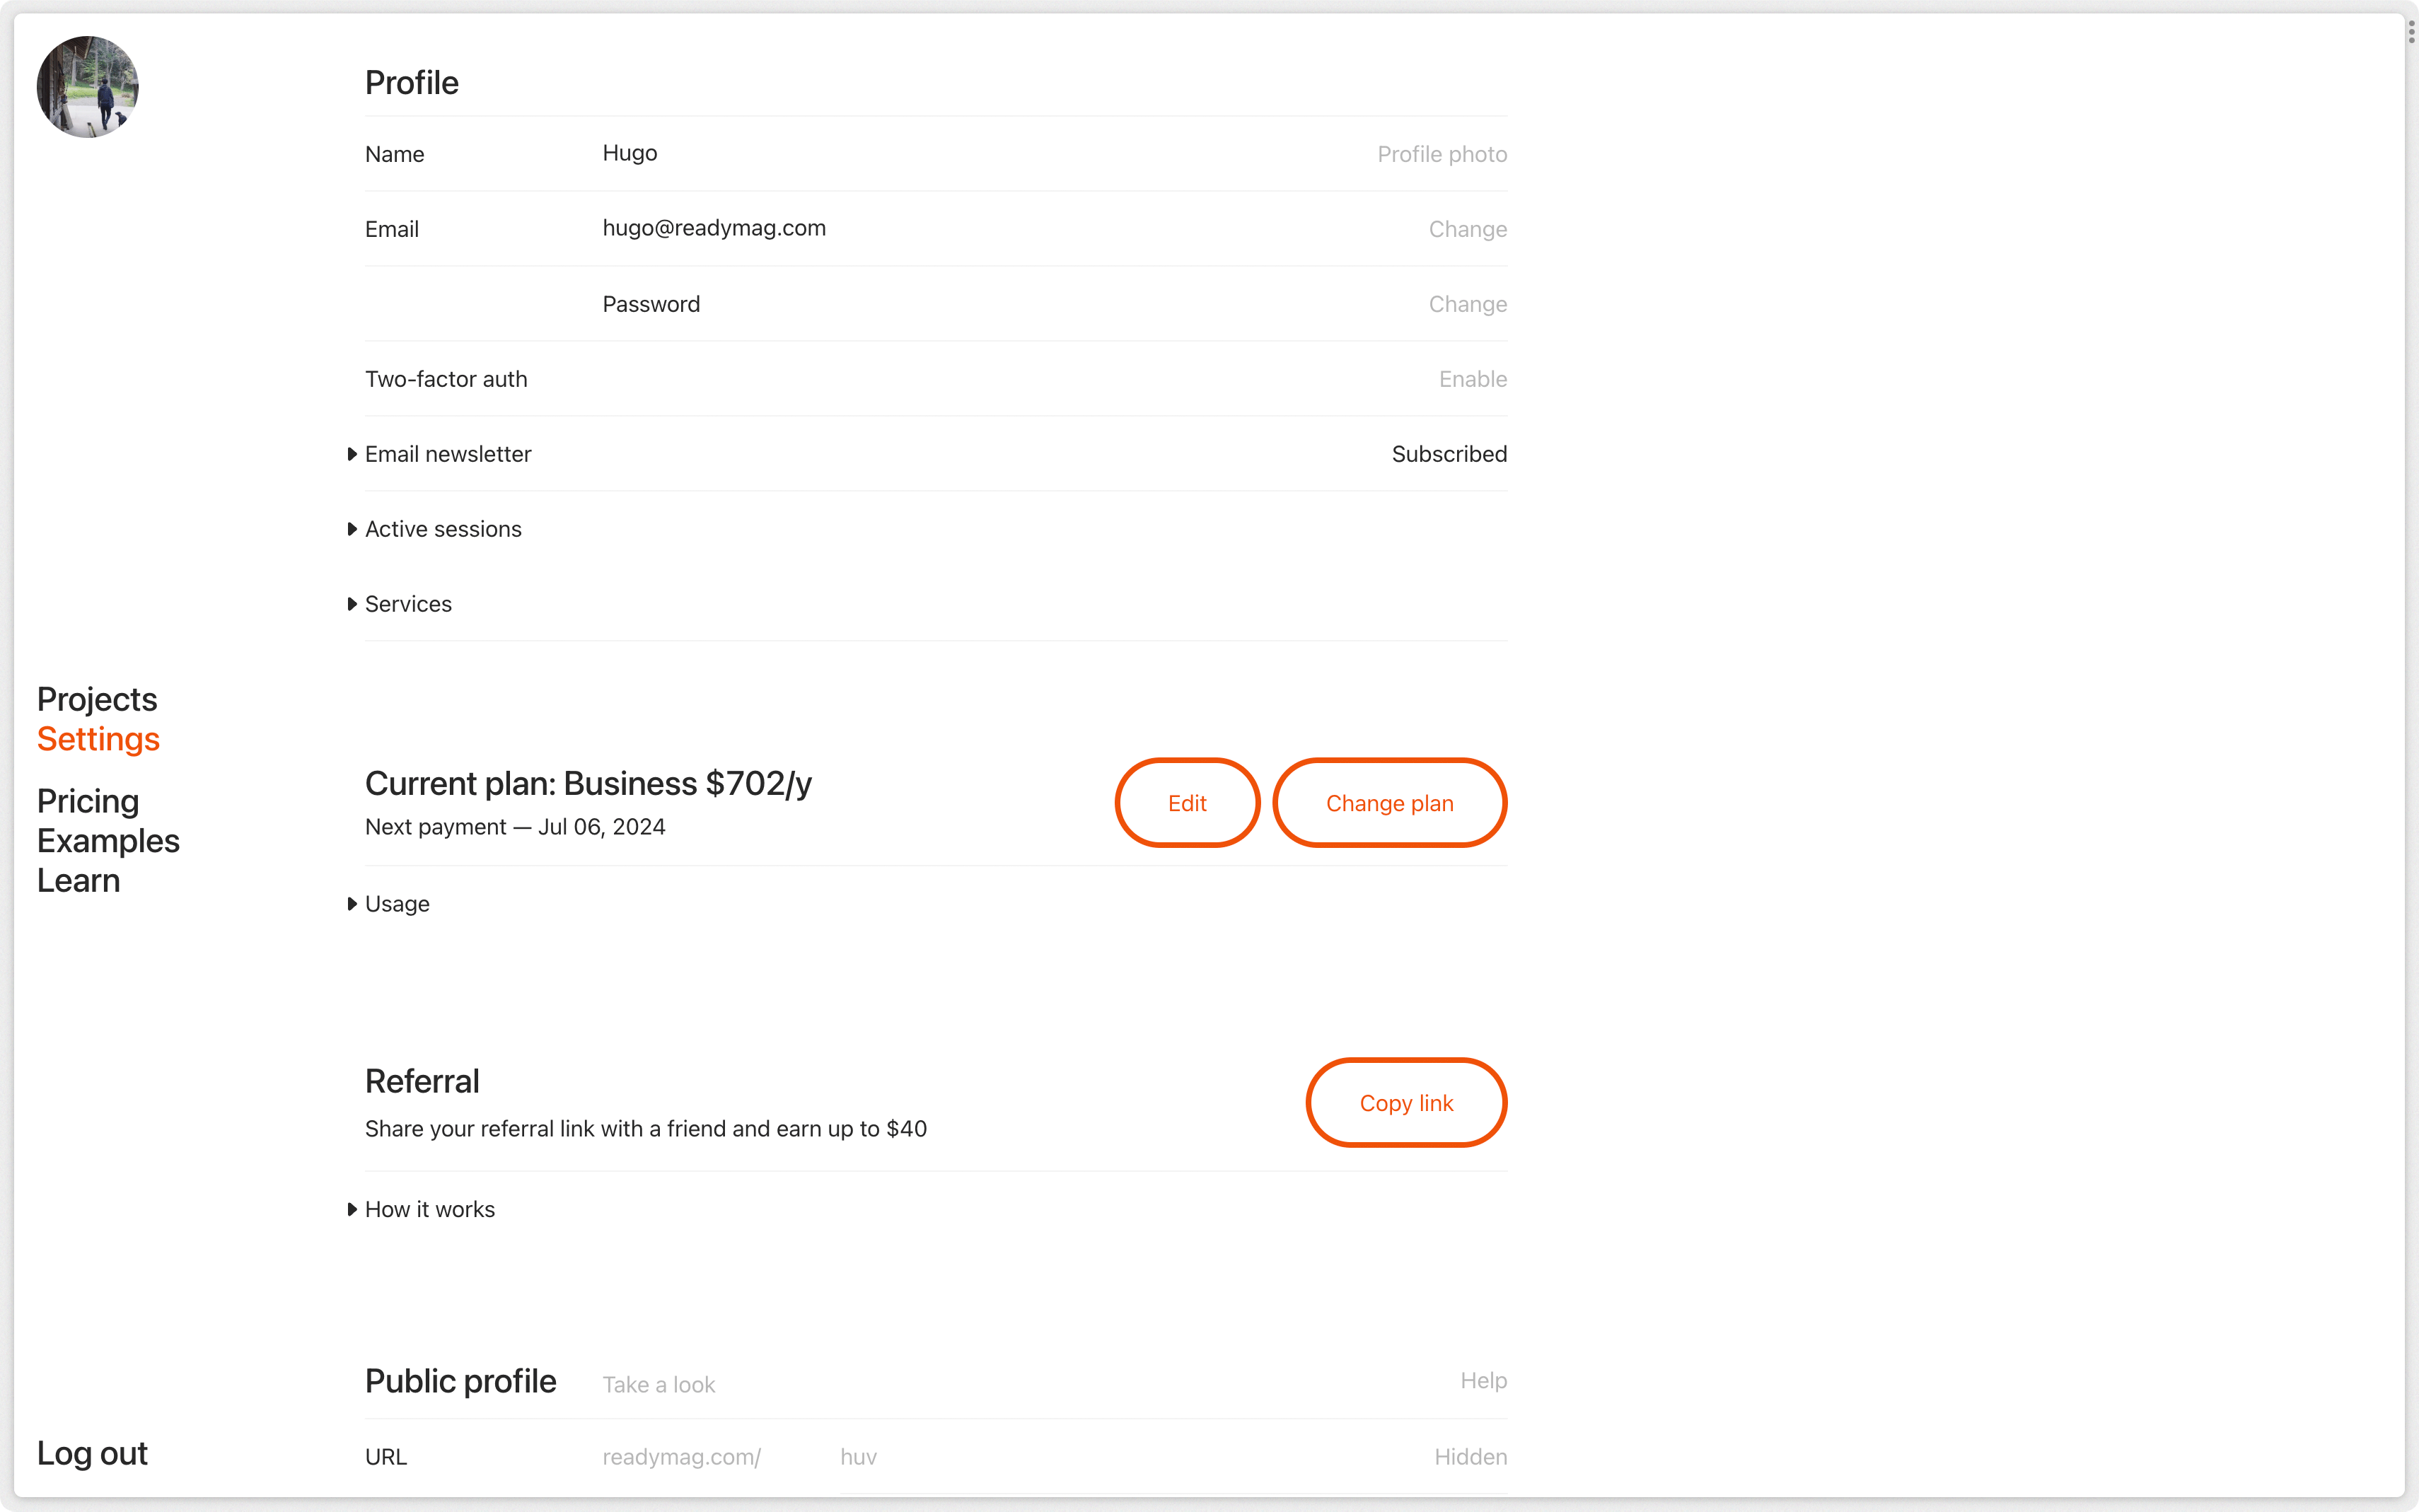Click the profile avatar photo
This screenshot has height=1512, width=2419.
pyautogui.click(x=88, y=88)
